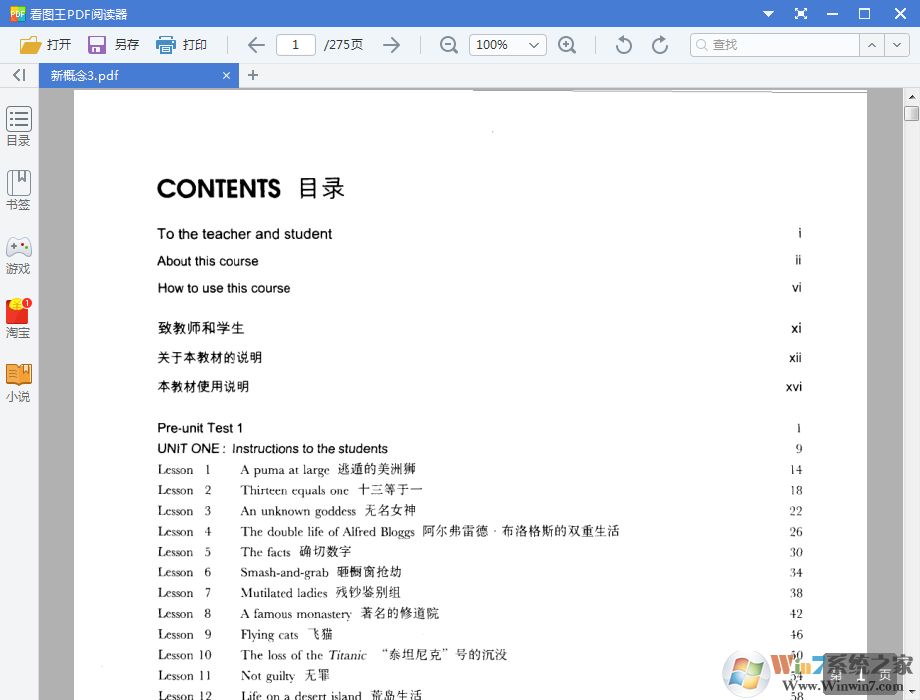This screenshot has width=920, height=700.
Task: Select the 新概念3.pdf tab
Action: (x=139, y=76)
